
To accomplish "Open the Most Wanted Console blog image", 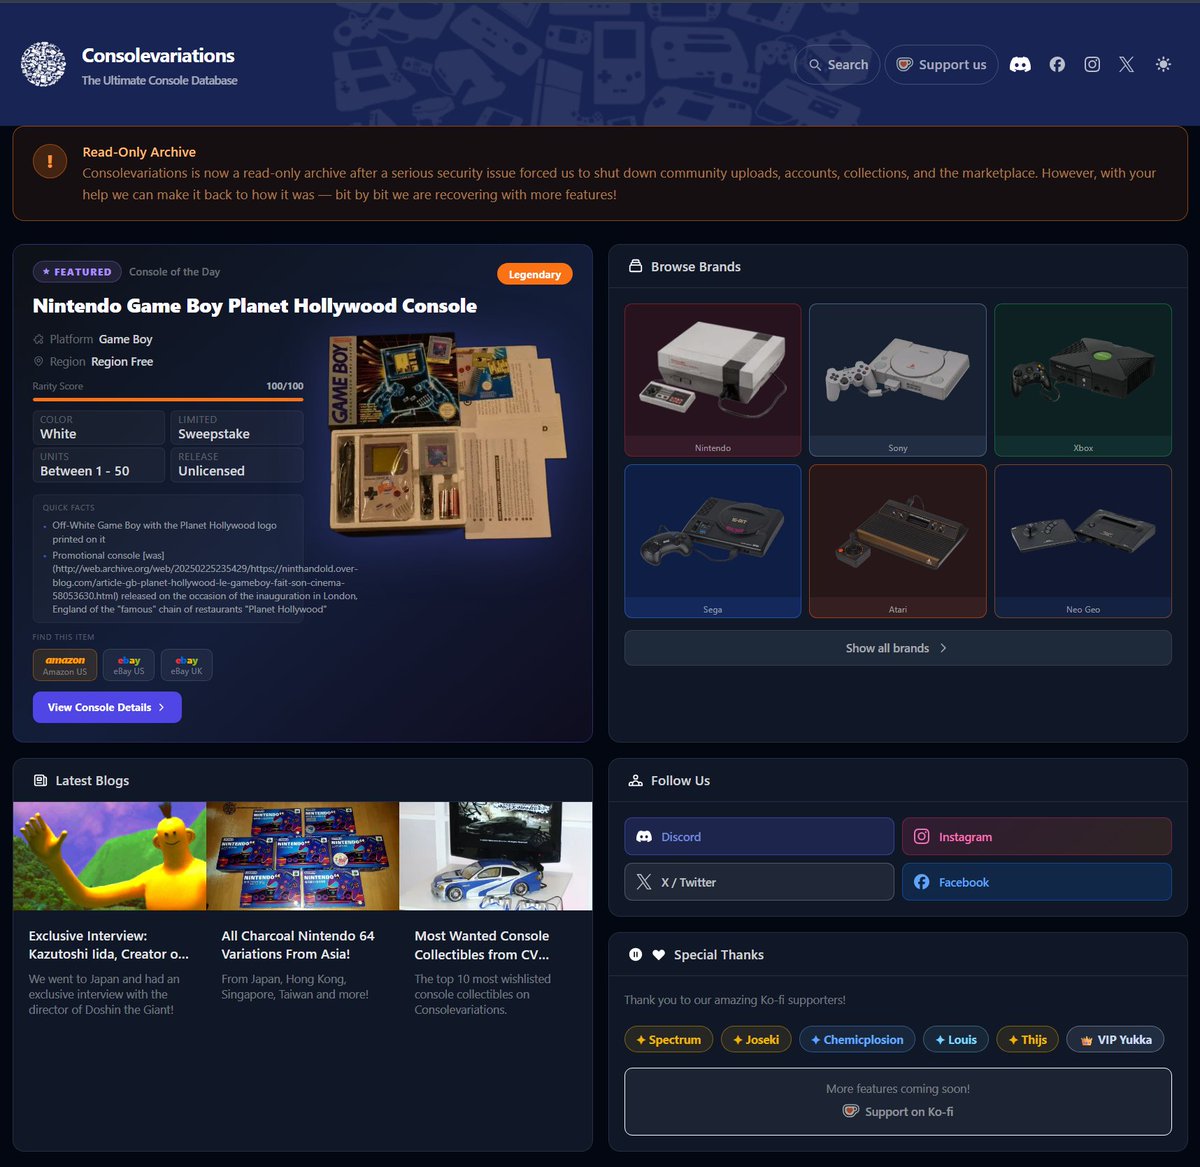I will click(496, 856).
